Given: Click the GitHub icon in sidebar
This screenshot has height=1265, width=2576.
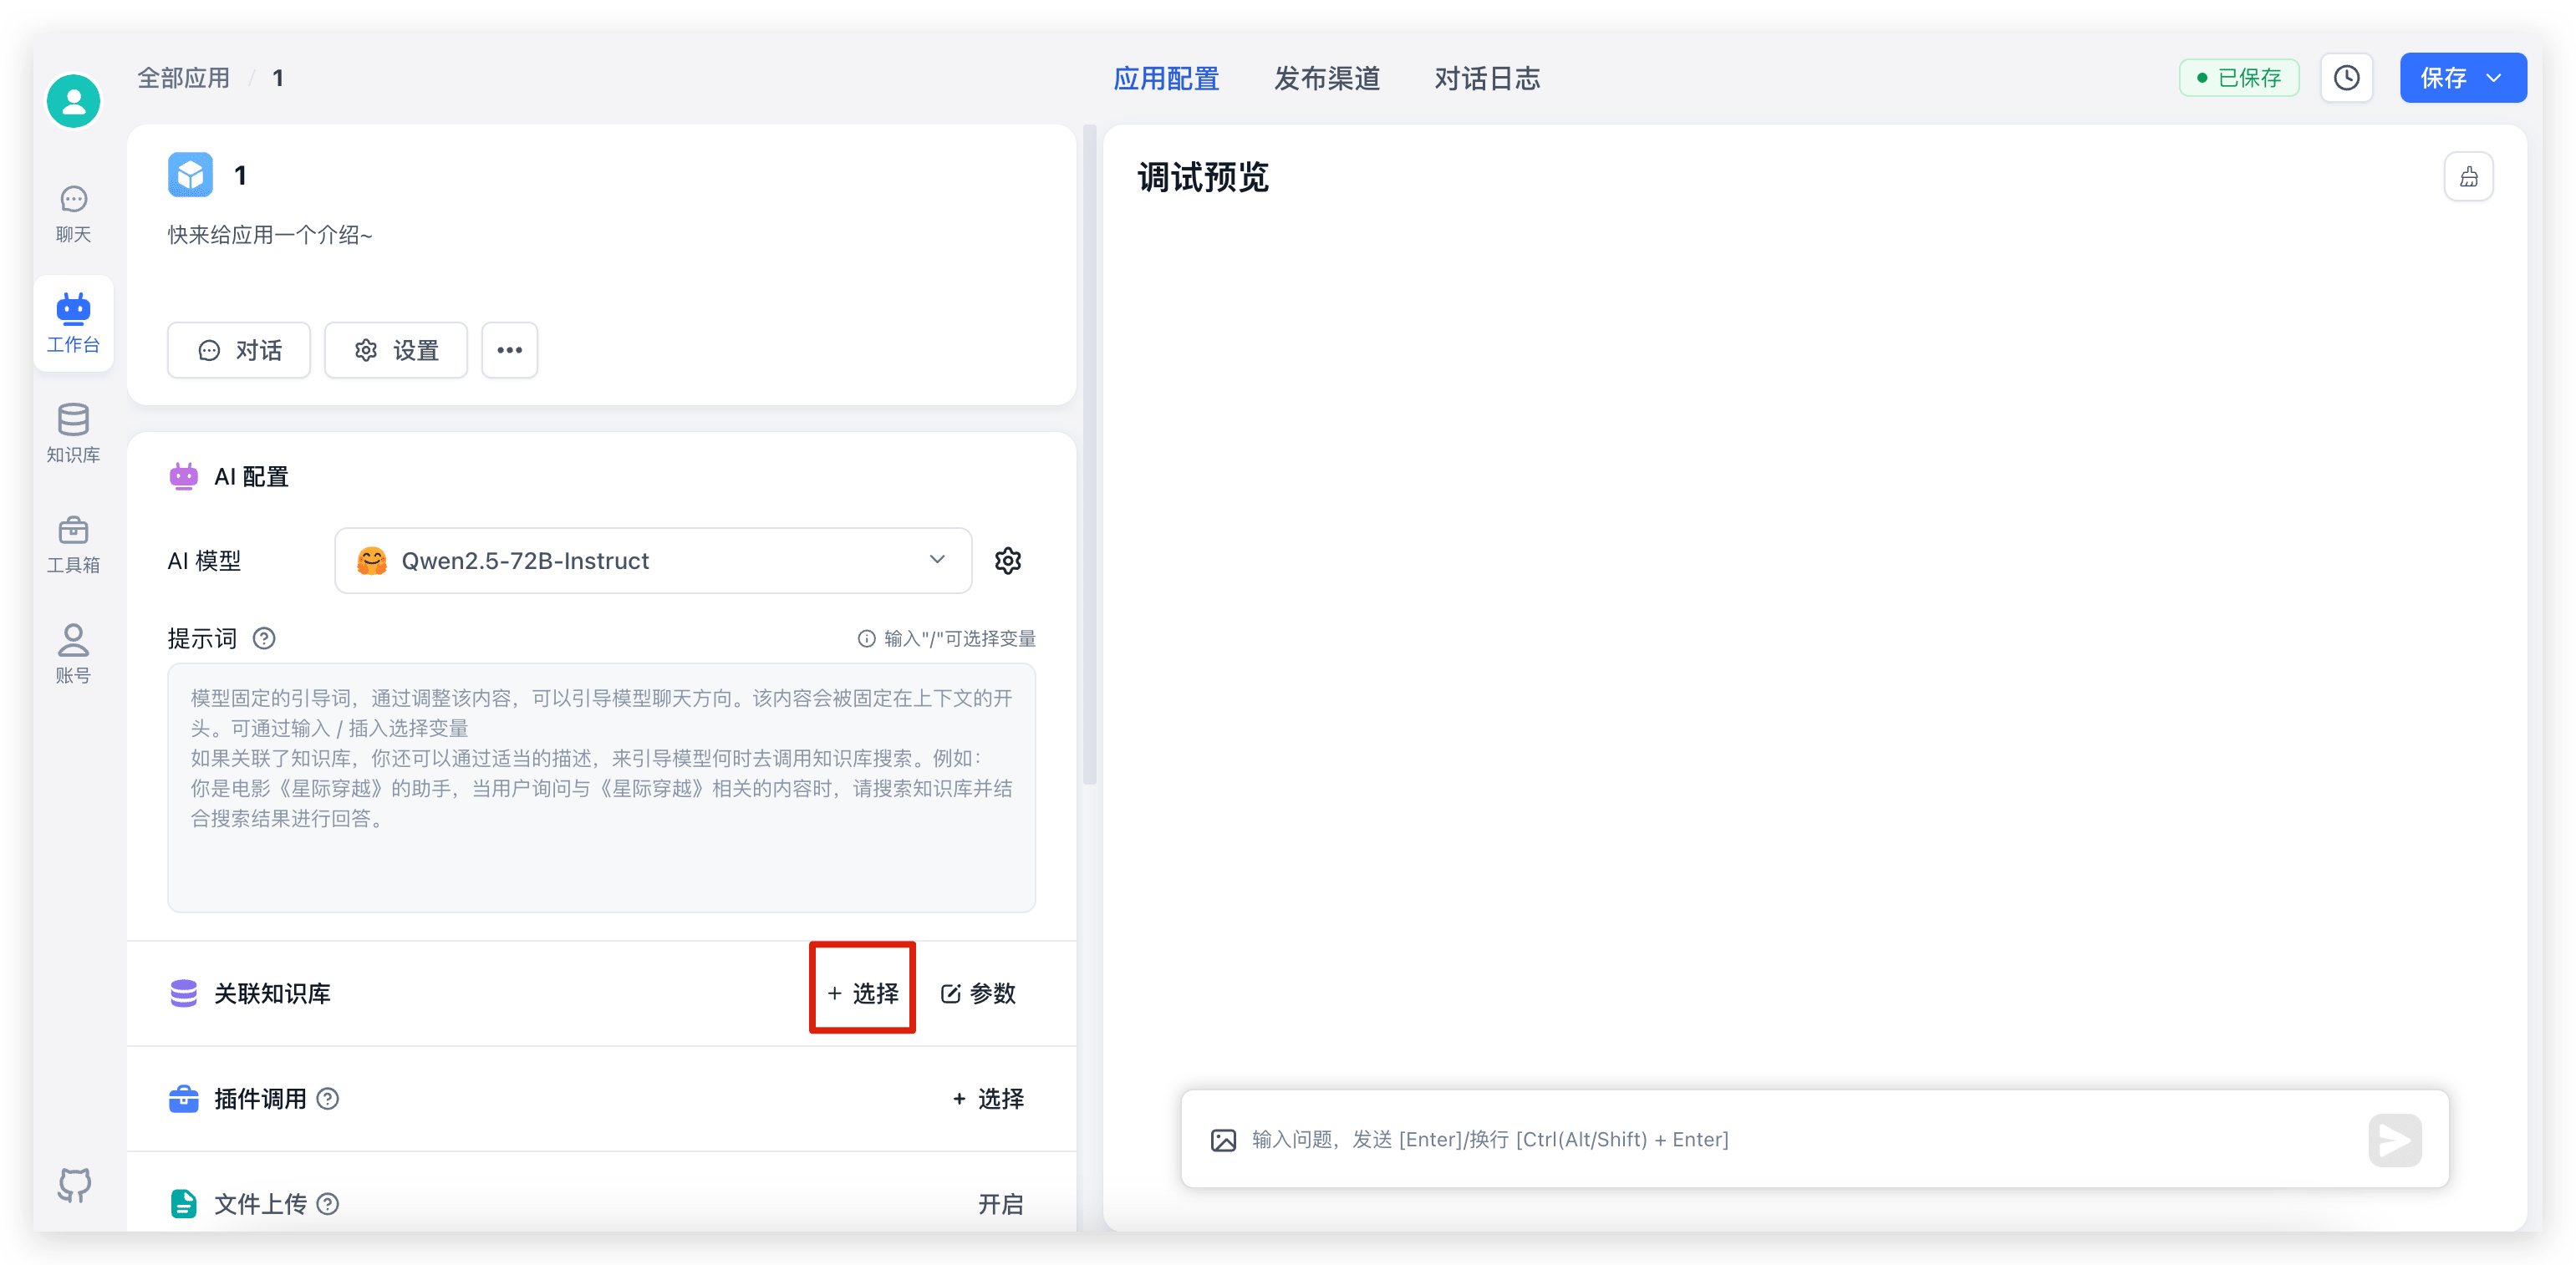Looking at the screenshot, I should click(x=74, y=1184).
